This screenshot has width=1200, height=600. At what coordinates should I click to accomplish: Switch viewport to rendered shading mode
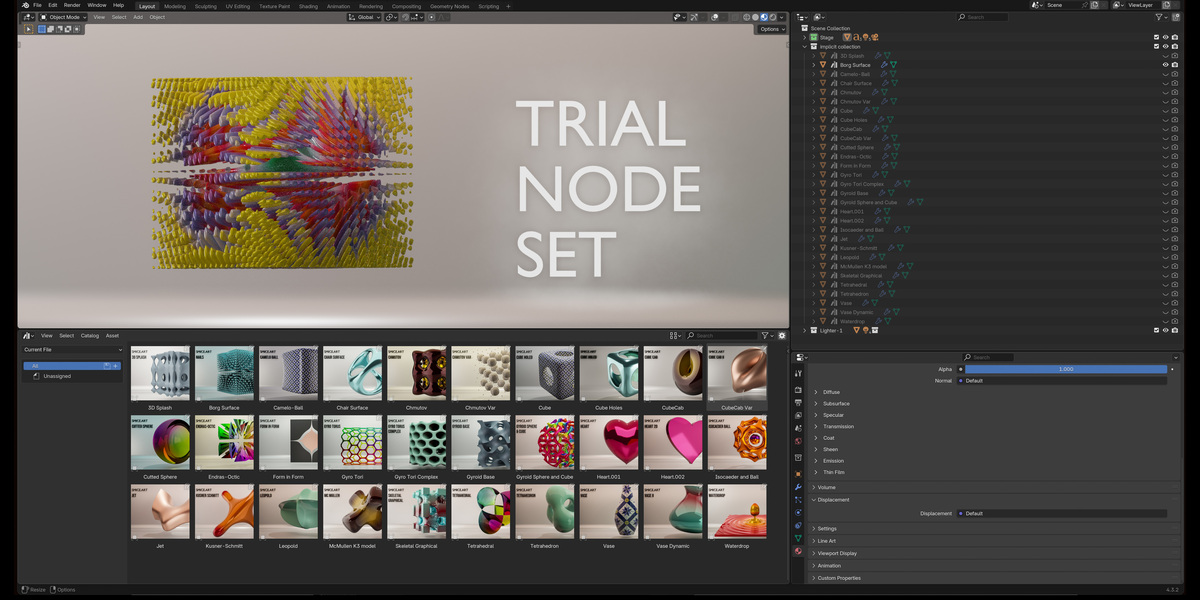click(773, 17)
